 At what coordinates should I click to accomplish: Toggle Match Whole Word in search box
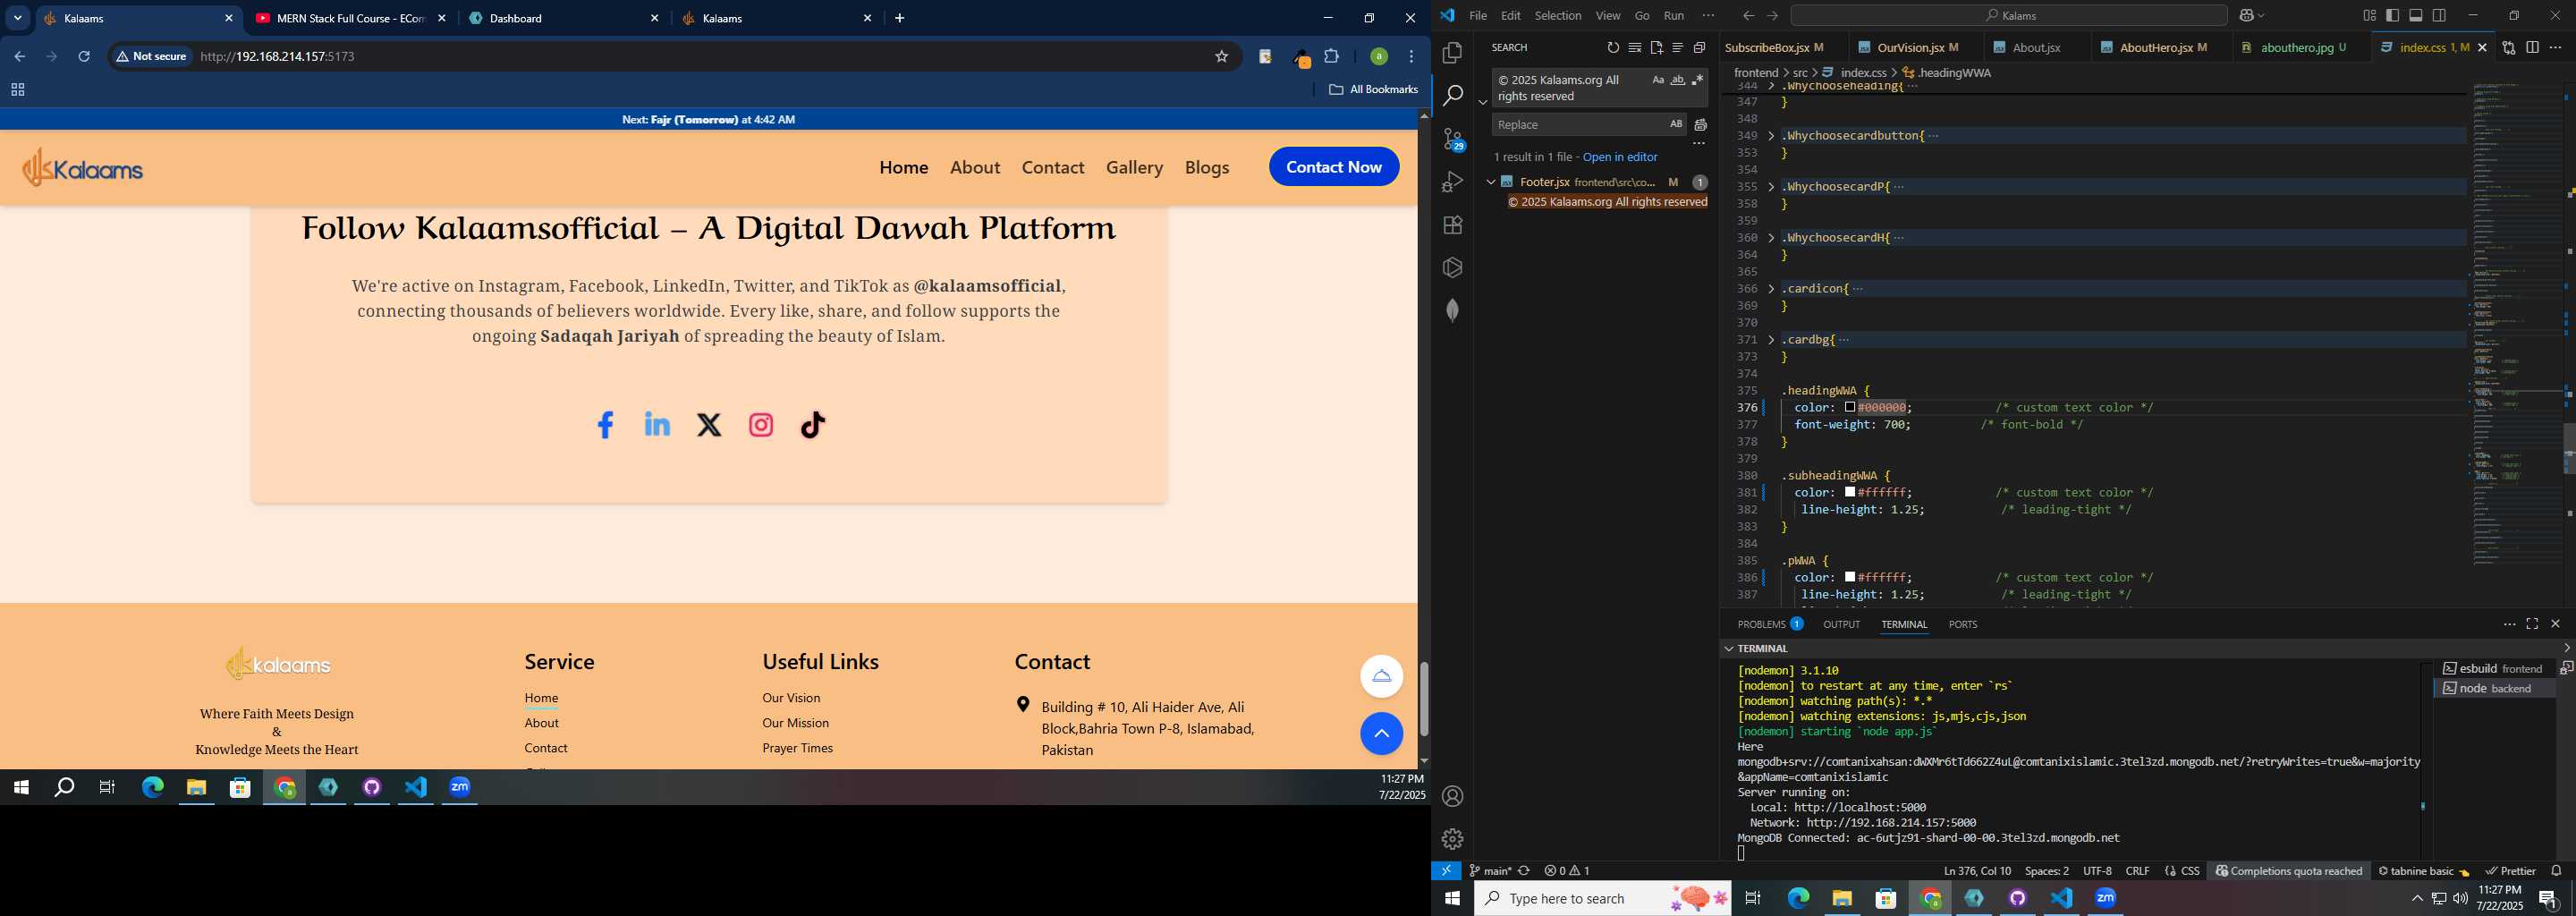click(x=1677, y=80)
